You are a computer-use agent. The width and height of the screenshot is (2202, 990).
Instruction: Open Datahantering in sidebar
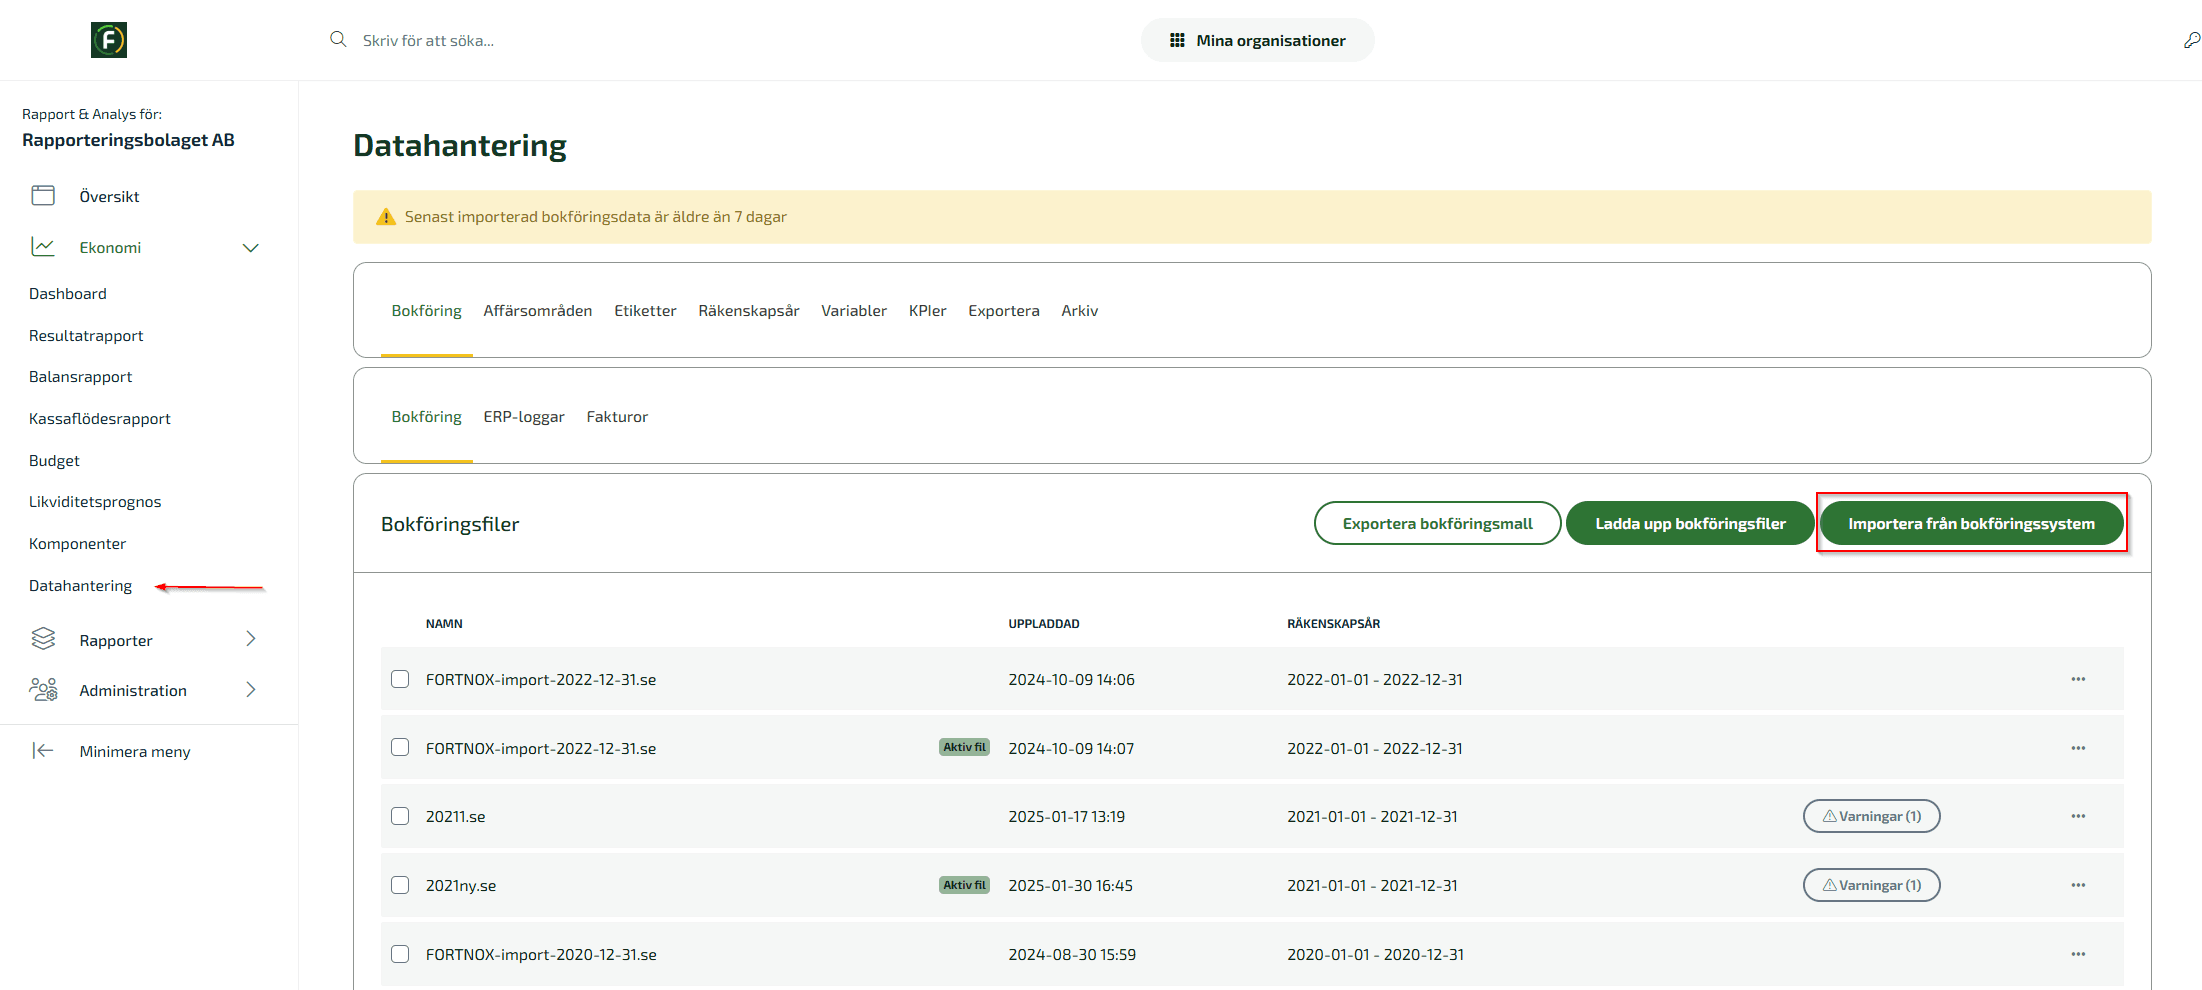pyautogui.click(x=81, y=586)
